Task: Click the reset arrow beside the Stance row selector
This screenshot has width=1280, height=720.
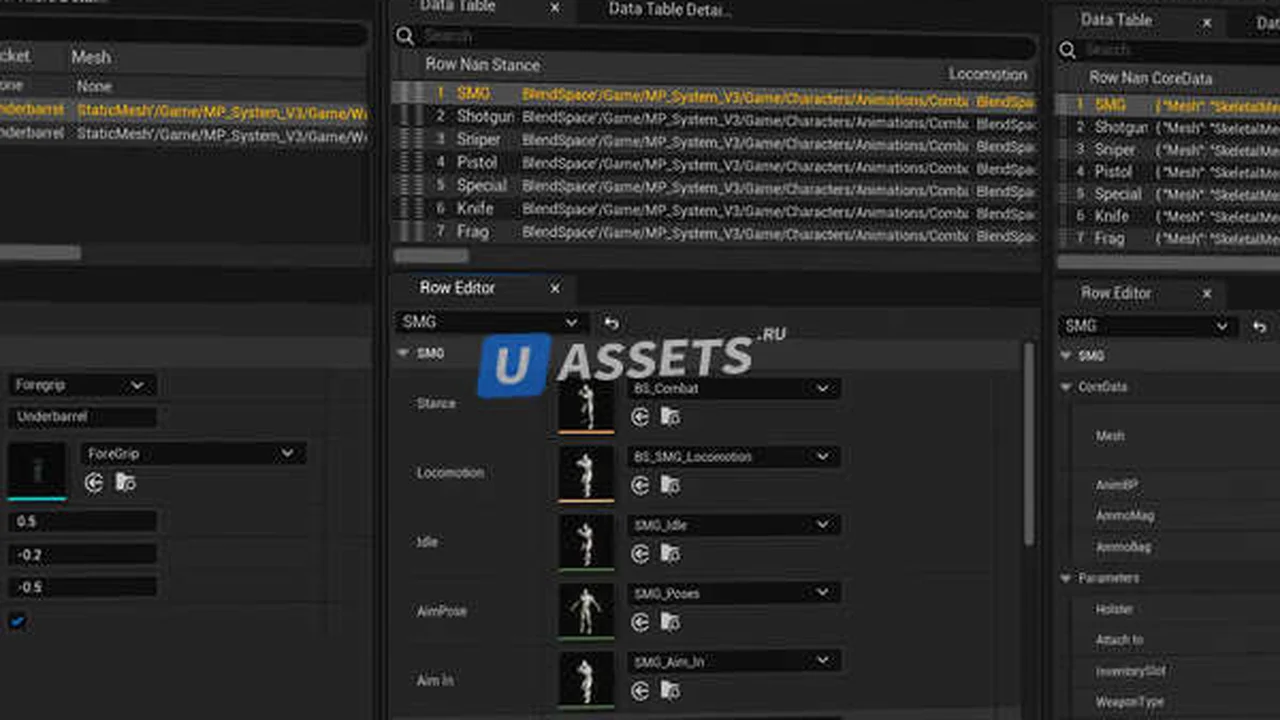Action: click(x=611, y=323)
